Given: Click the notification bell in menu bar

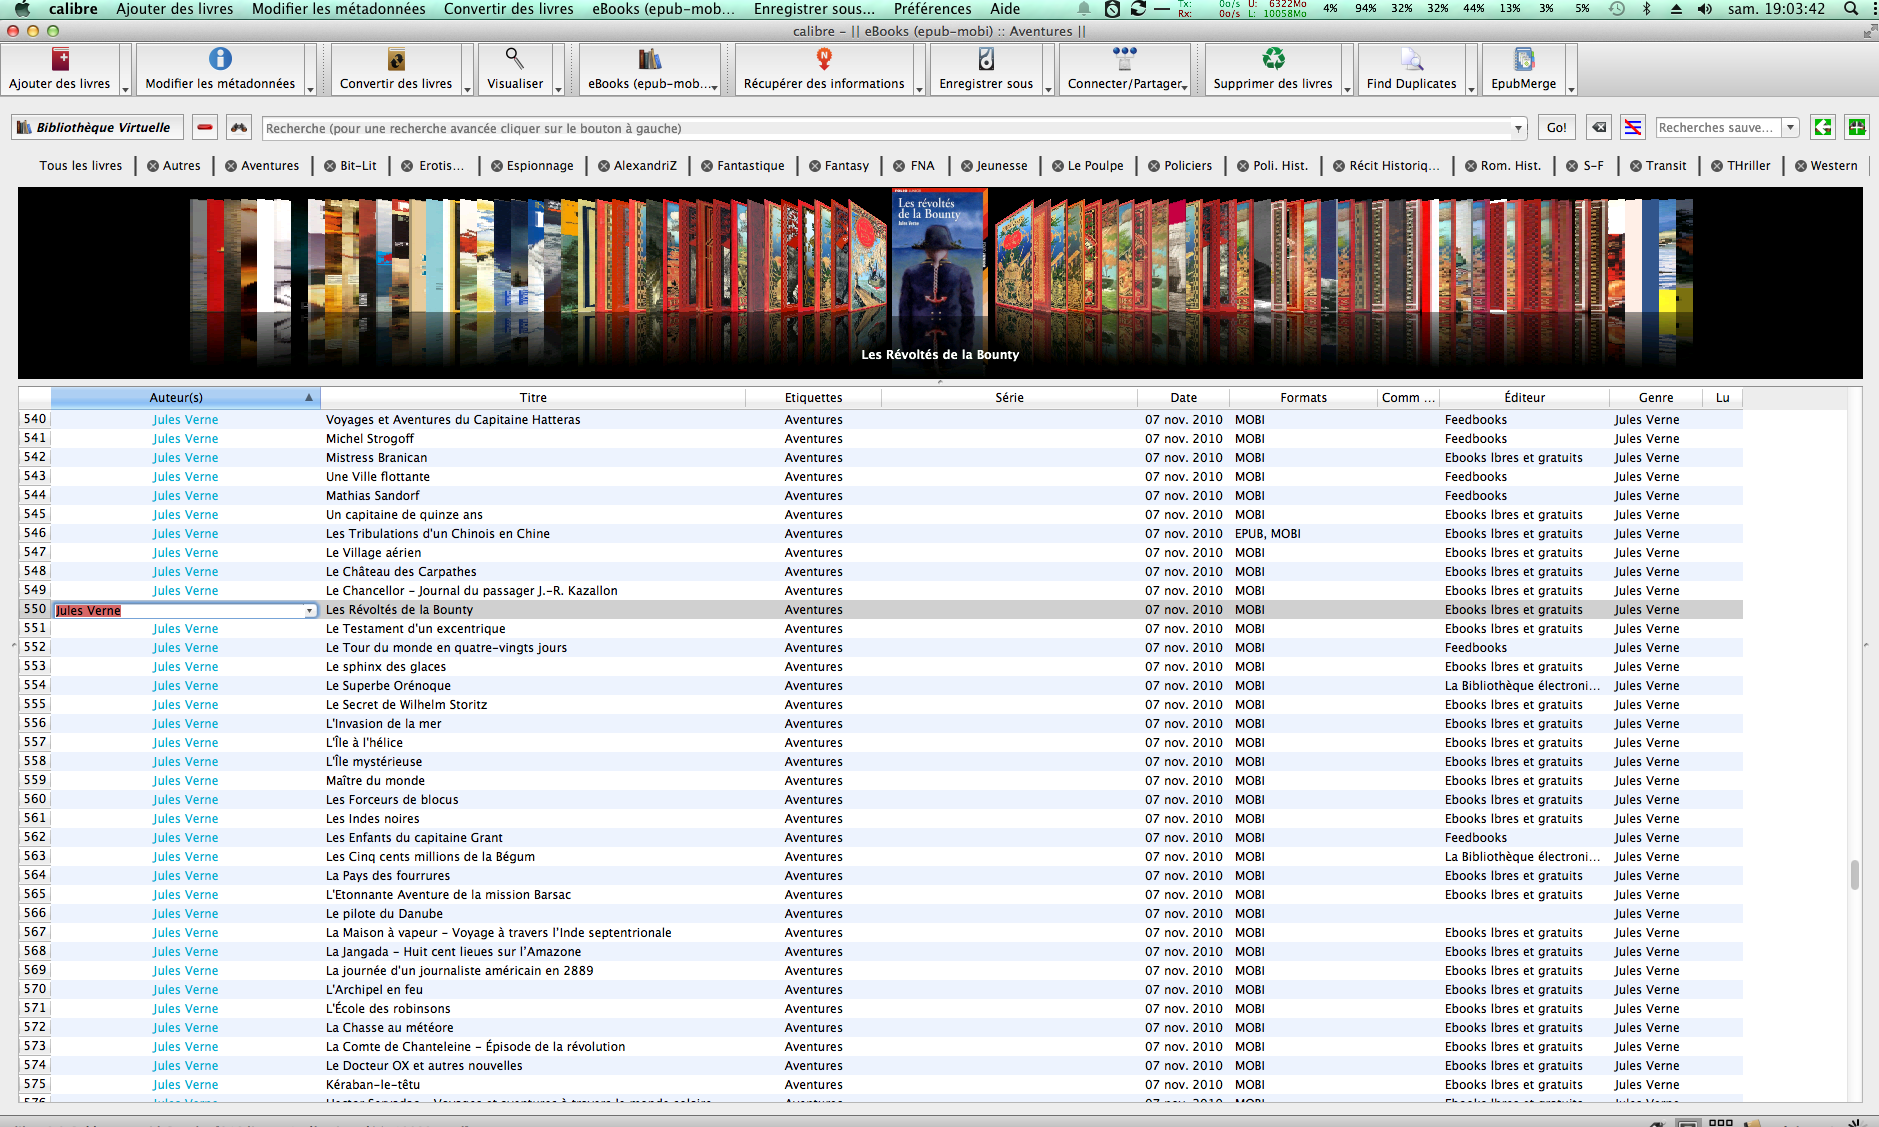Looking at the screenshot, I should 1084,9.
